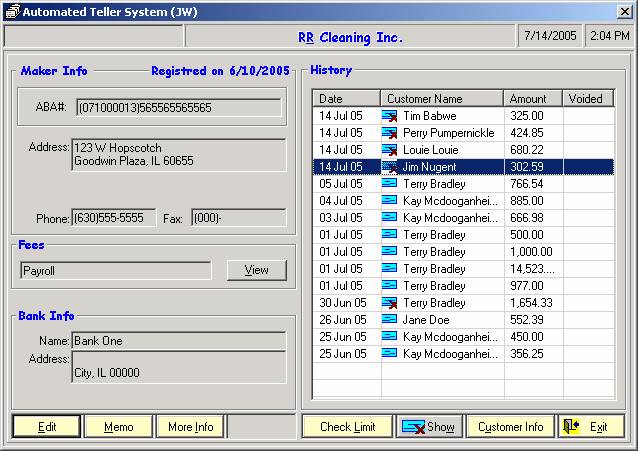This screenshot has width=638, height=451.
Task: Click voided check icon for Perry Pumpernickle
Action: (x=390, y=133)
